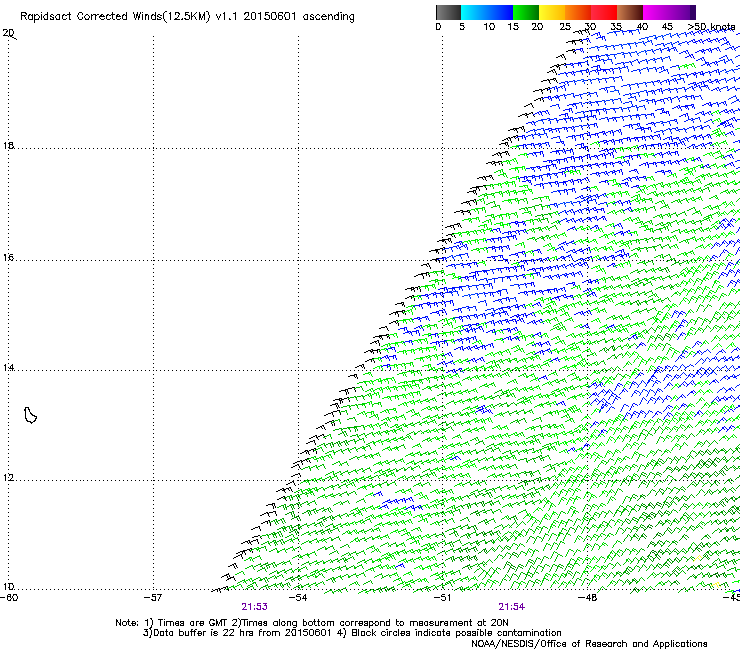Click the blue 5–15 knots legend segment

pyautogui.click(x=487, y=12)
